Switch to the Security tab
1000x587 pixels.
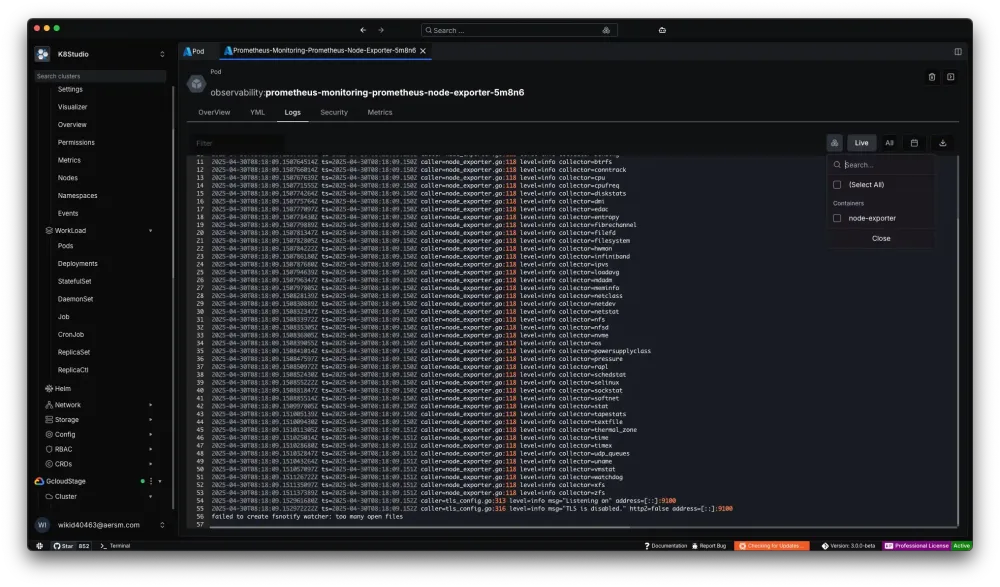pyautogui.click(x=334, y=113)
